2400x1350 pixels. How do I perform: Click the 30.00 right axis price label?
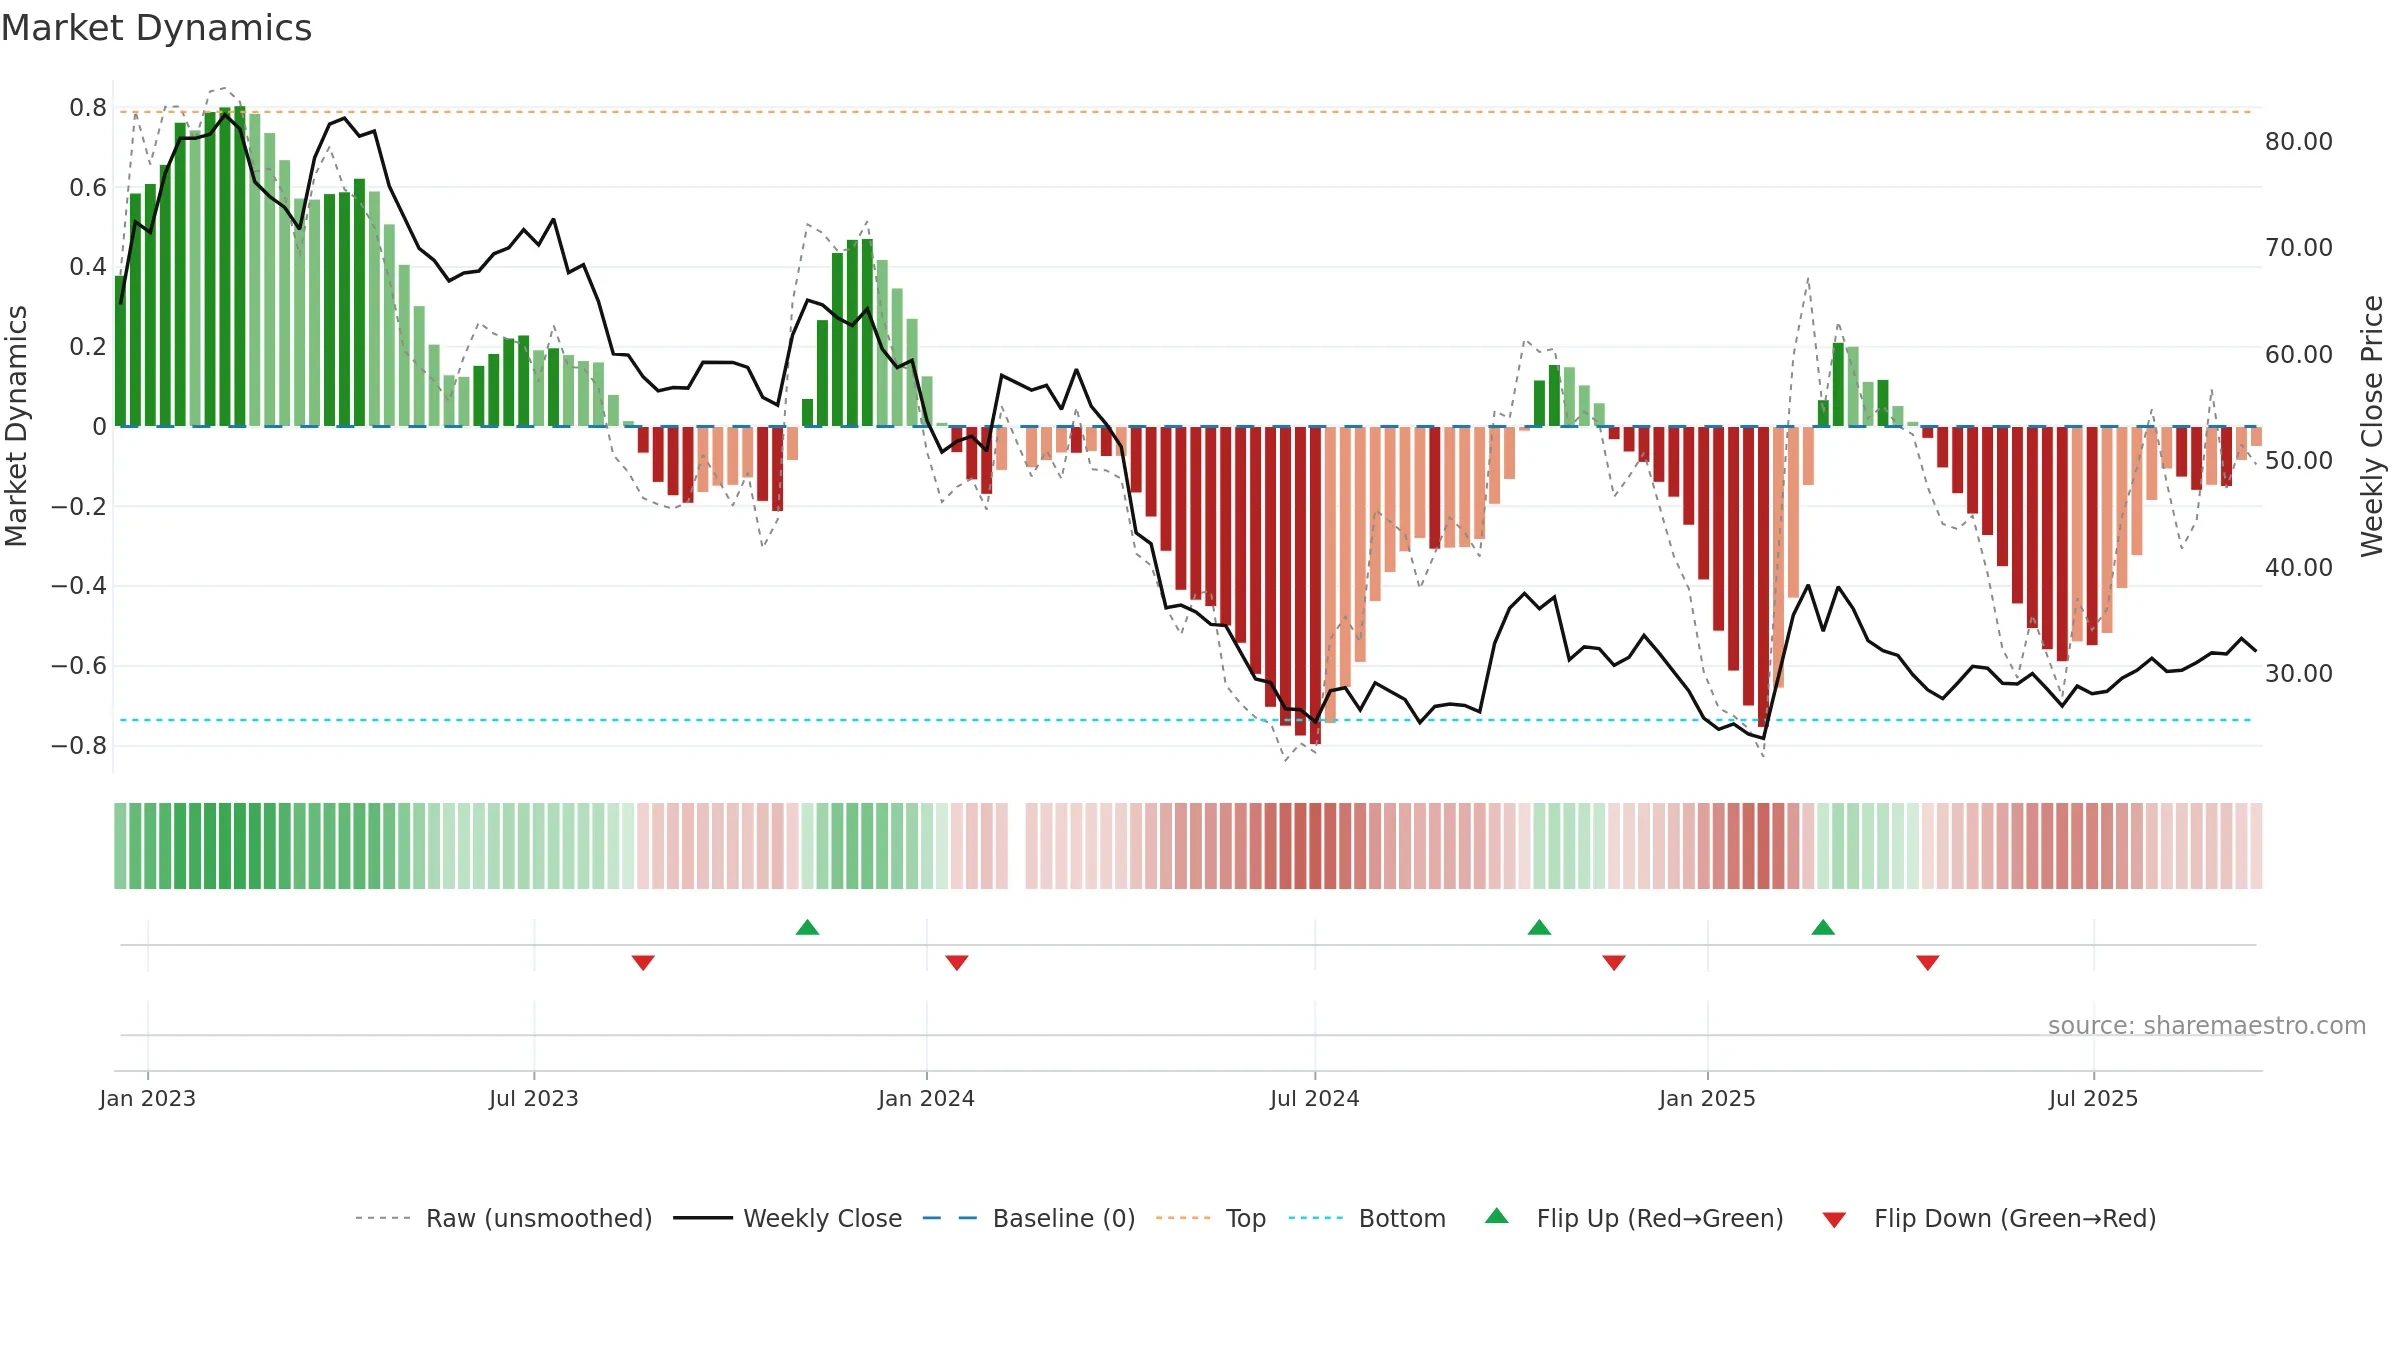[2299, 673]
